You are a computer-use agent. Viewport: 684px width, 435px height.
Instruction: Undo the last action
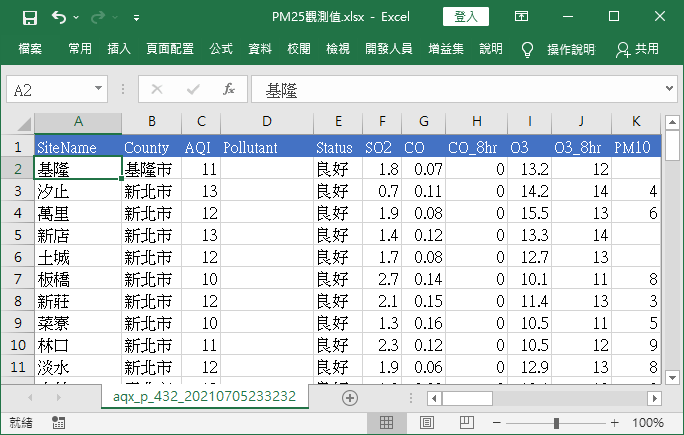pos(58,17)
